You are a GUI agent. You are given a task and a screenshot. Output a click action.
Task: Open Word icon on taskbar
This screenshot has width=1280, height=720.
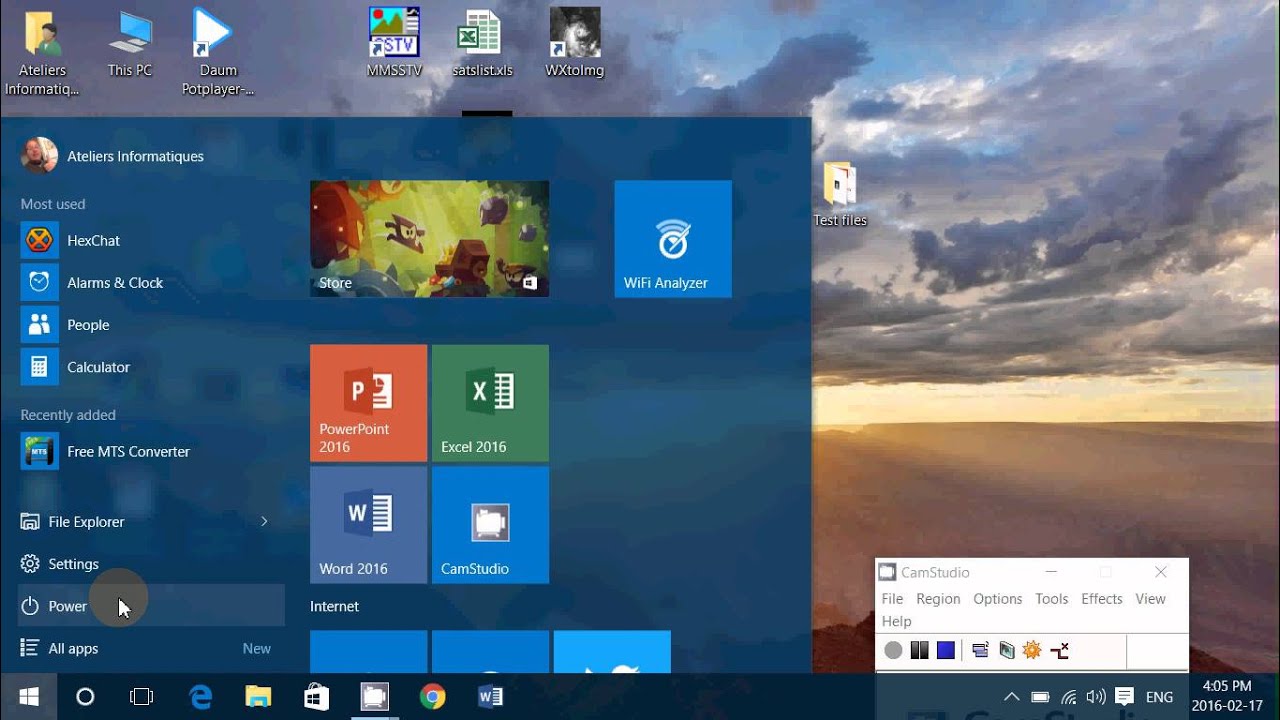490,697
